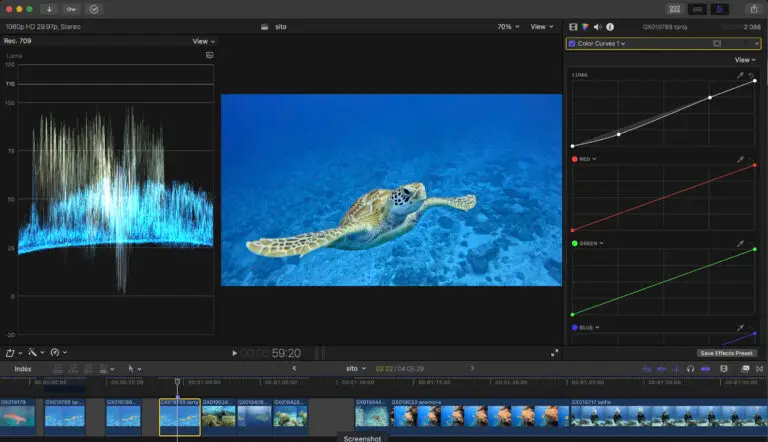This screenshot has height=442, width=768.
Task: Open the Keyword Editor key icon
Action: (x=71, y=9)
